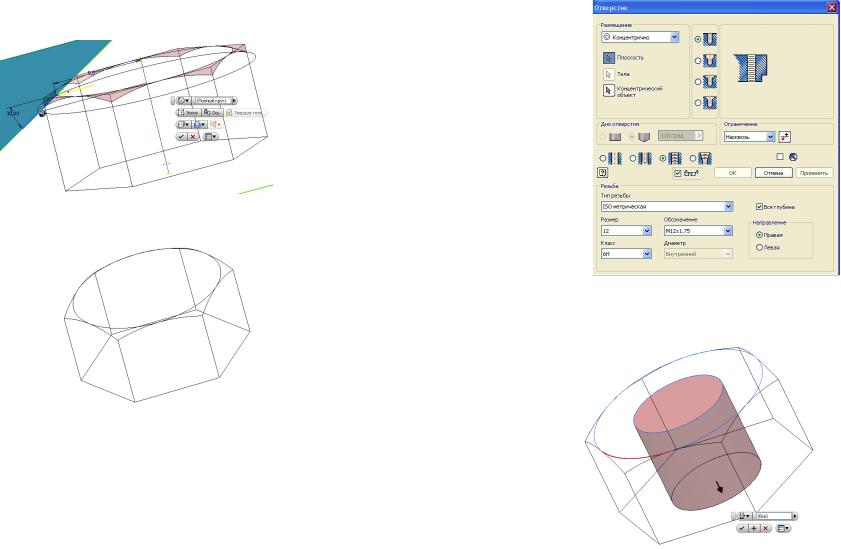The image size is (841, 549).
Task: Toggle the unlabeled checkbox beside sphere icon
Action: [780, 157]
